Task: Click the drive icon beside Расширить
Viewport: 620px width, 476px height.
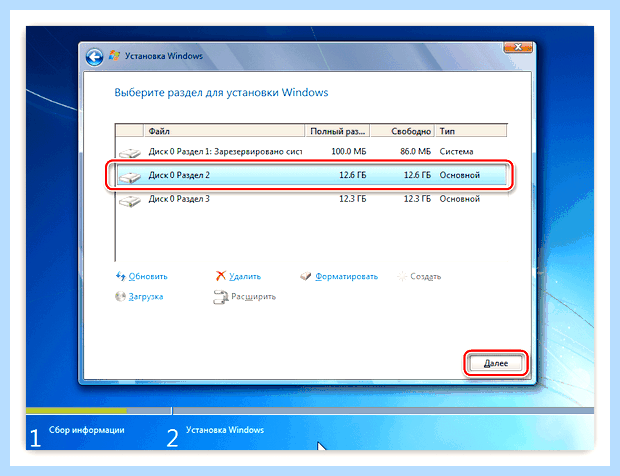Action: 221,297
